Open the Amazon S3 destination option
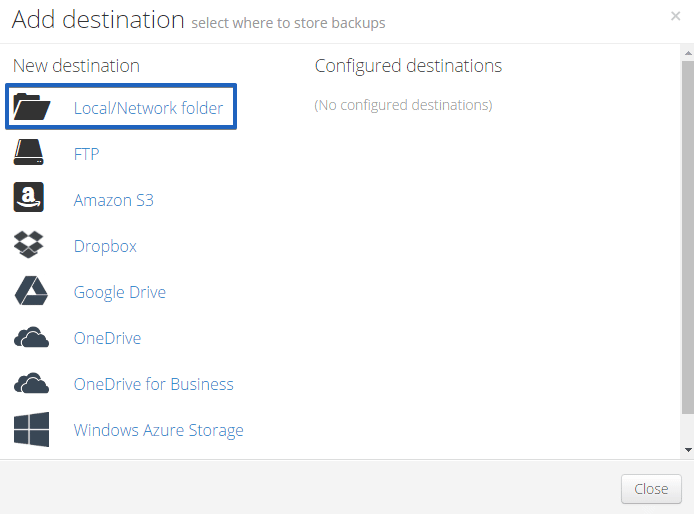694x514 pixels. click(113, 200)
